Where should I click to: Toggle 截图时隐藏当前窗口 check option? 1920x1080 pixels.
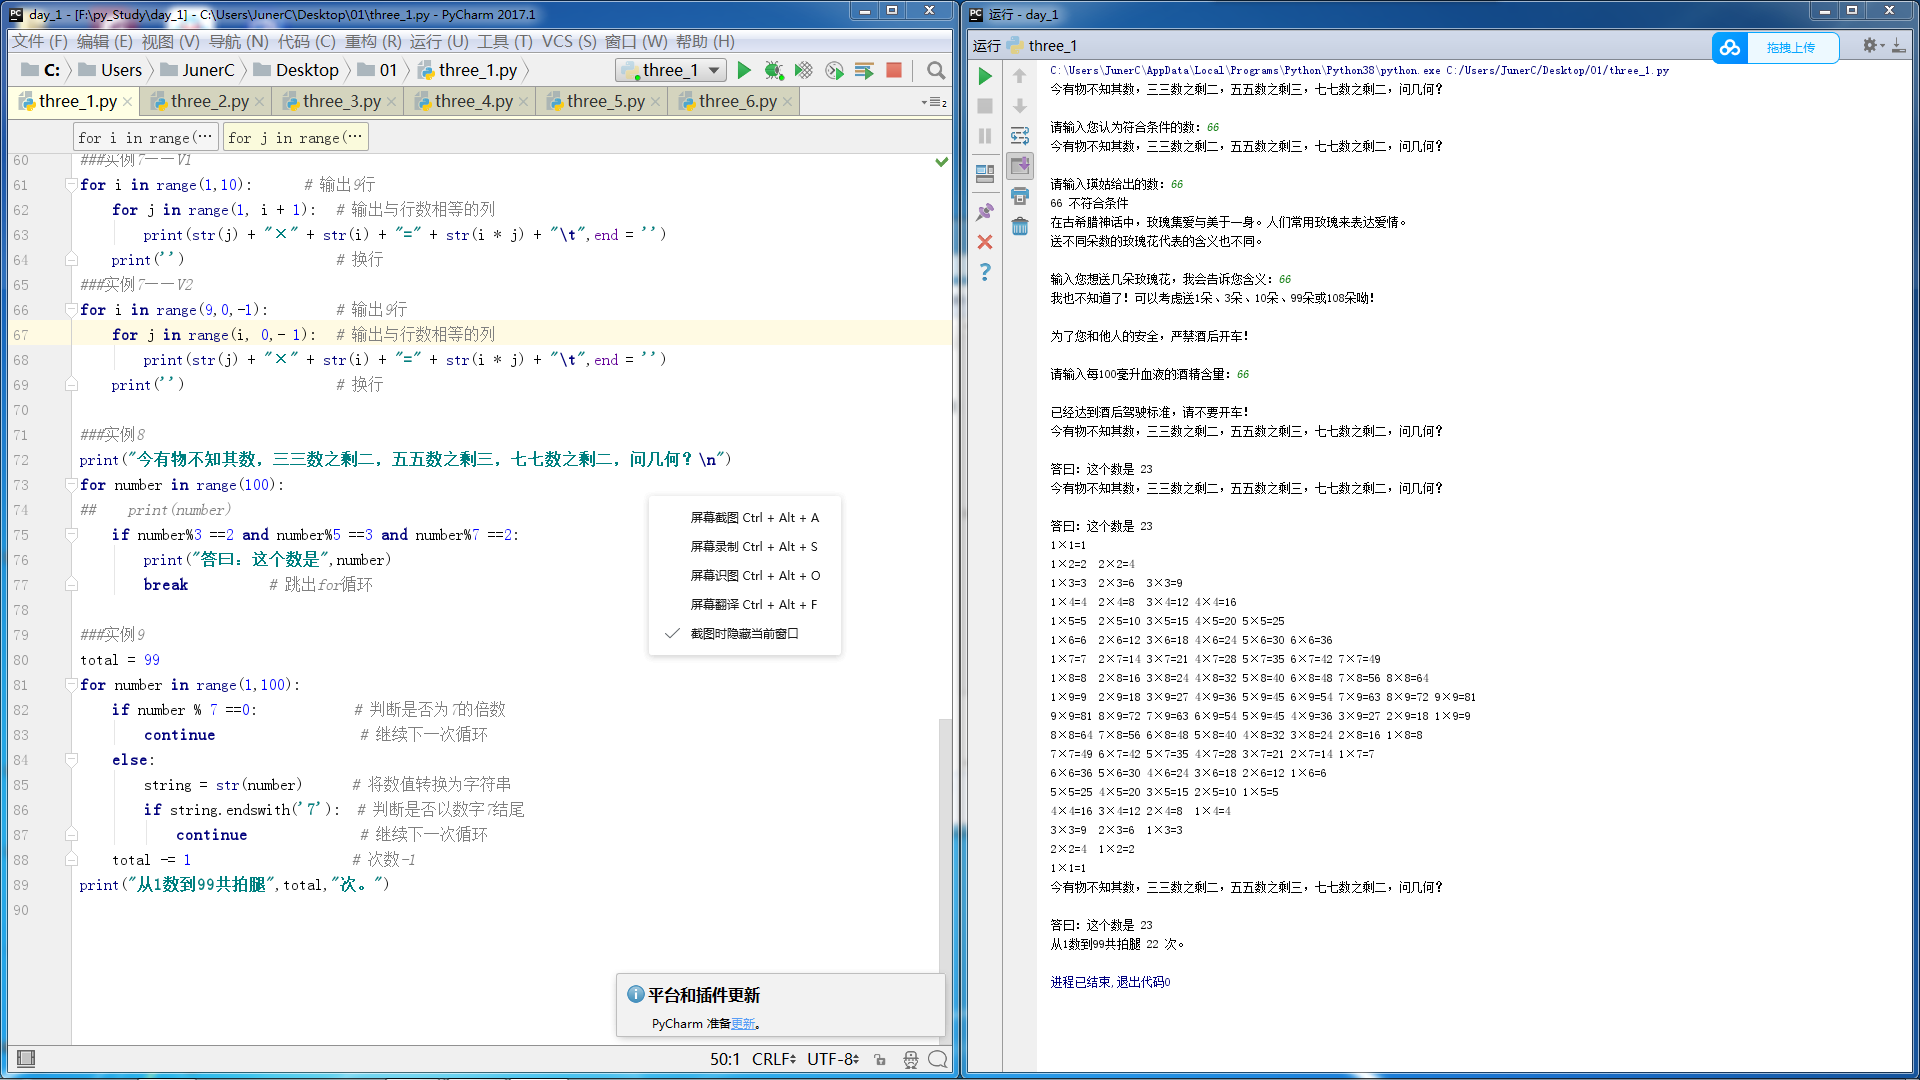(744, 633)
